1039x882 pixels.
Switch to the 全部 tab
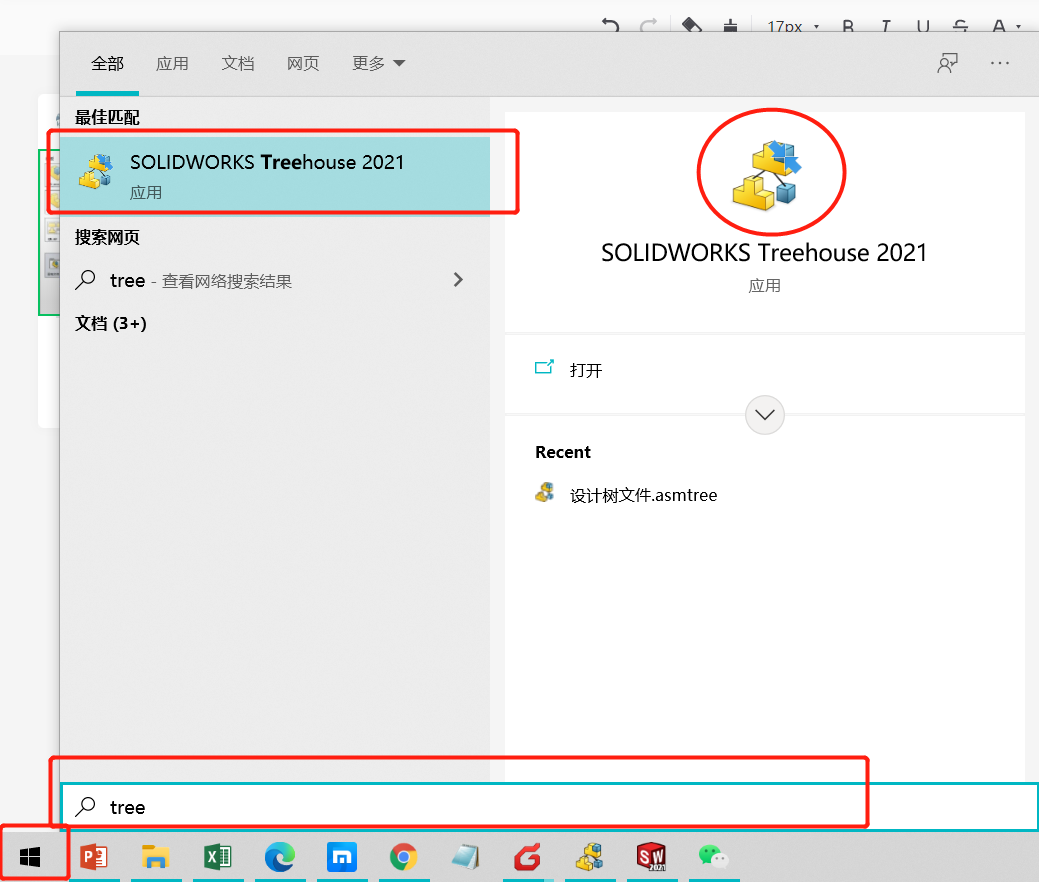(x=107, y=64)
